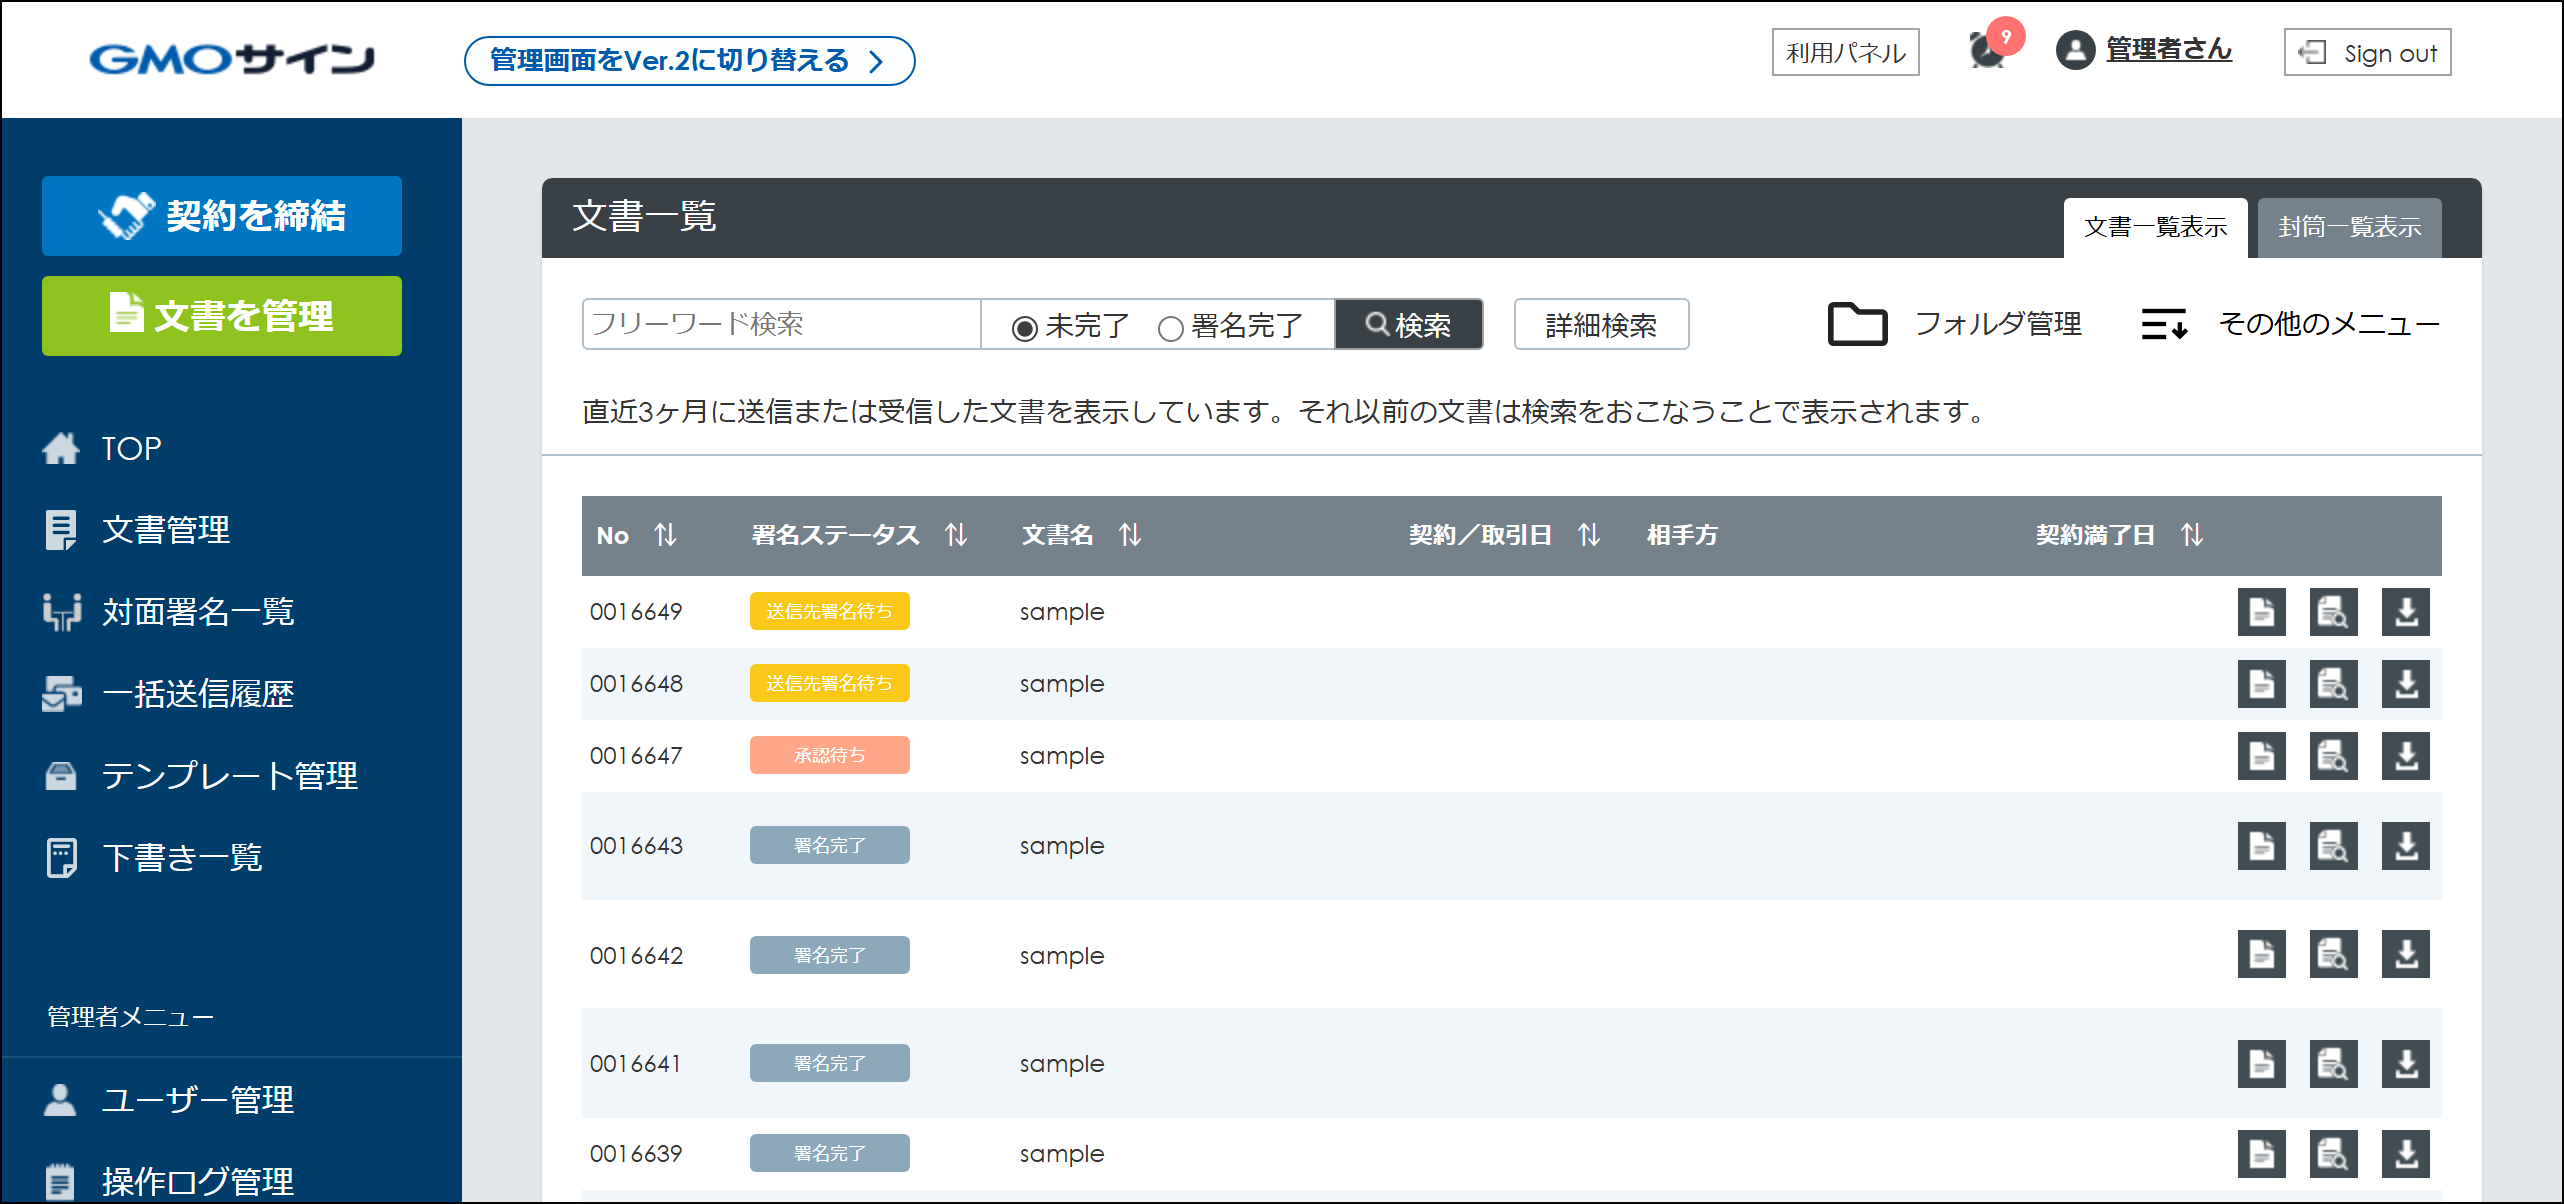Click the 送信先署名待ち badge for 0016649
2564x1204 pixels.
(x=829, y=612)
